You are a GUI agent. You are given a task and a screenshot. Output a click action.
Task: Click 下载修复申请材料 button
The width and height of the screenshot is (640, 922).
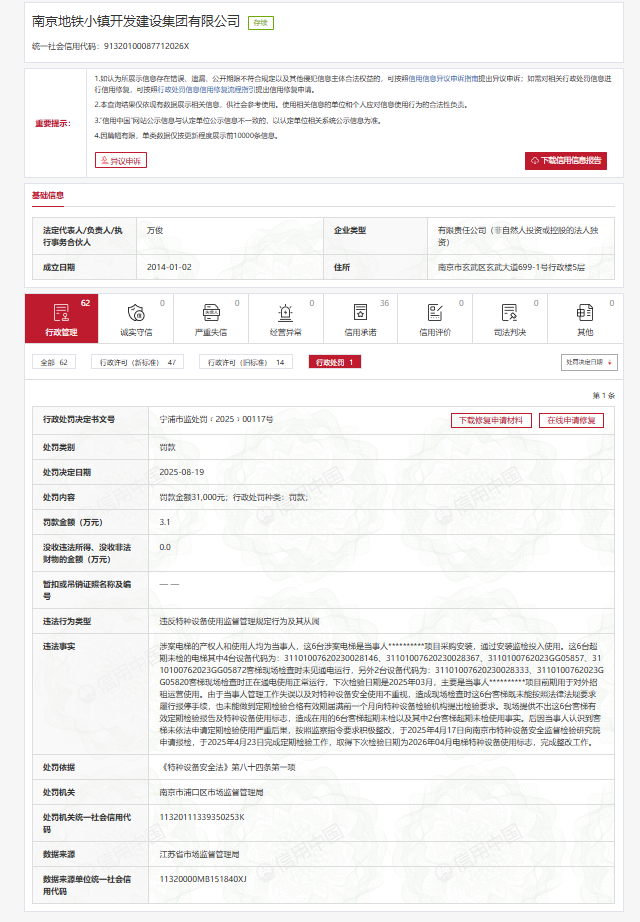tap(491, 420)
